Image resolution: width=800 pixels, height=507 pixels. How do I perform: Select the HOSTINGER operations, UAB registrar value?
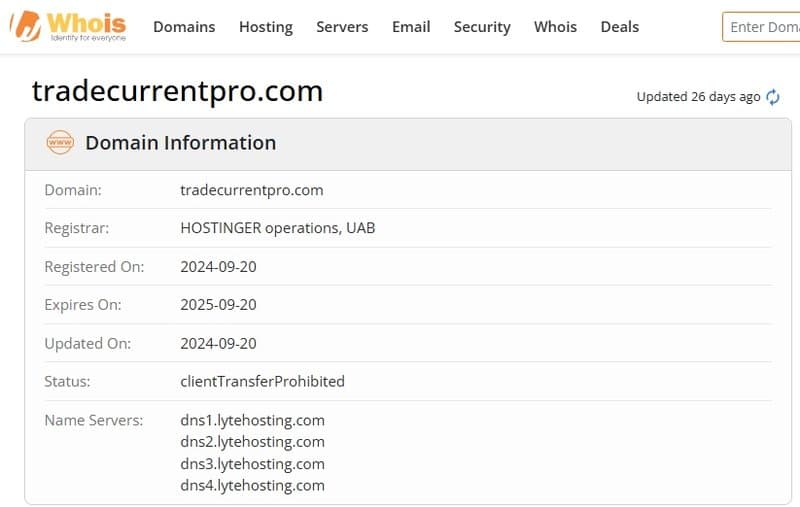point(278,228)
